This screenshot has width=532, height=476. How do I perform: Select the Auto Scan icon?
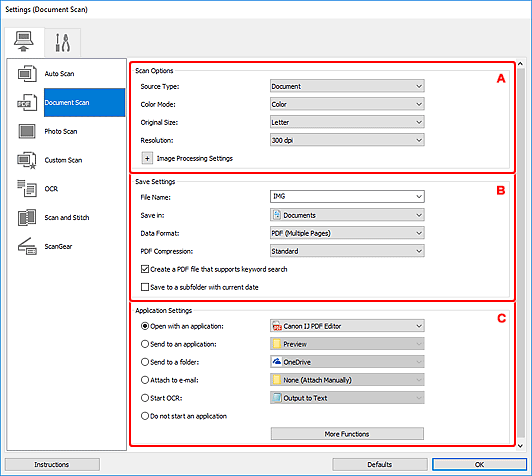point(27,74)
